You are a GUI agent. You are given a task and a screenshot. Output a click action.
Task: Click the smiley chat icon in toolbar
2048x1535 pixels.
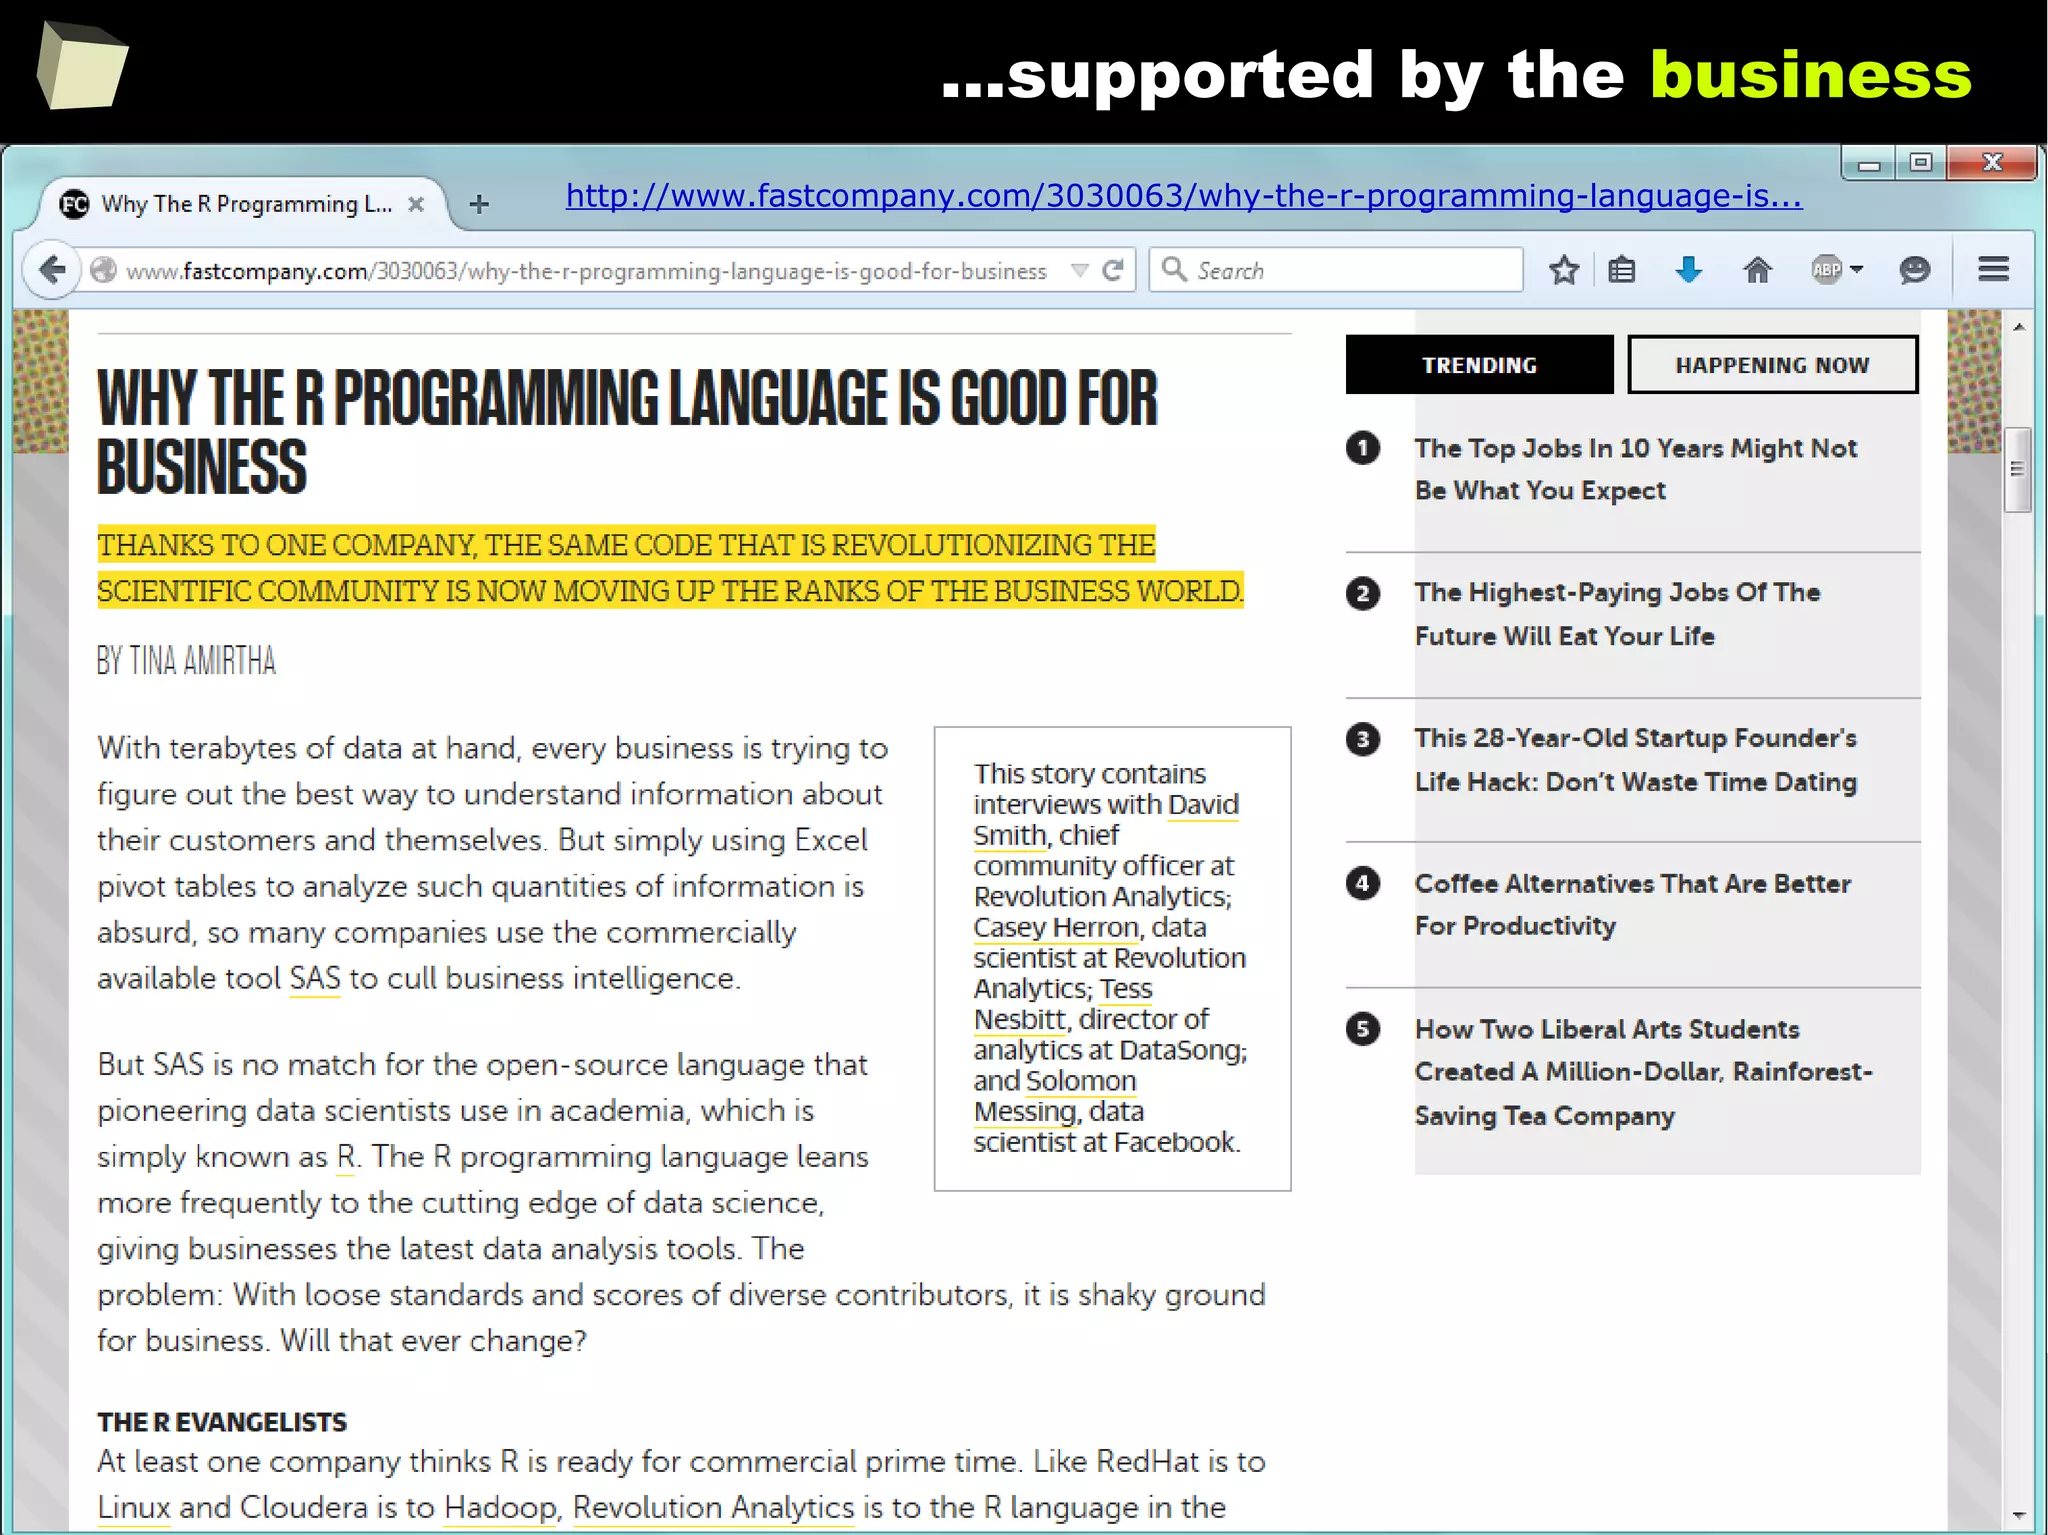[x=1914, y=269]
